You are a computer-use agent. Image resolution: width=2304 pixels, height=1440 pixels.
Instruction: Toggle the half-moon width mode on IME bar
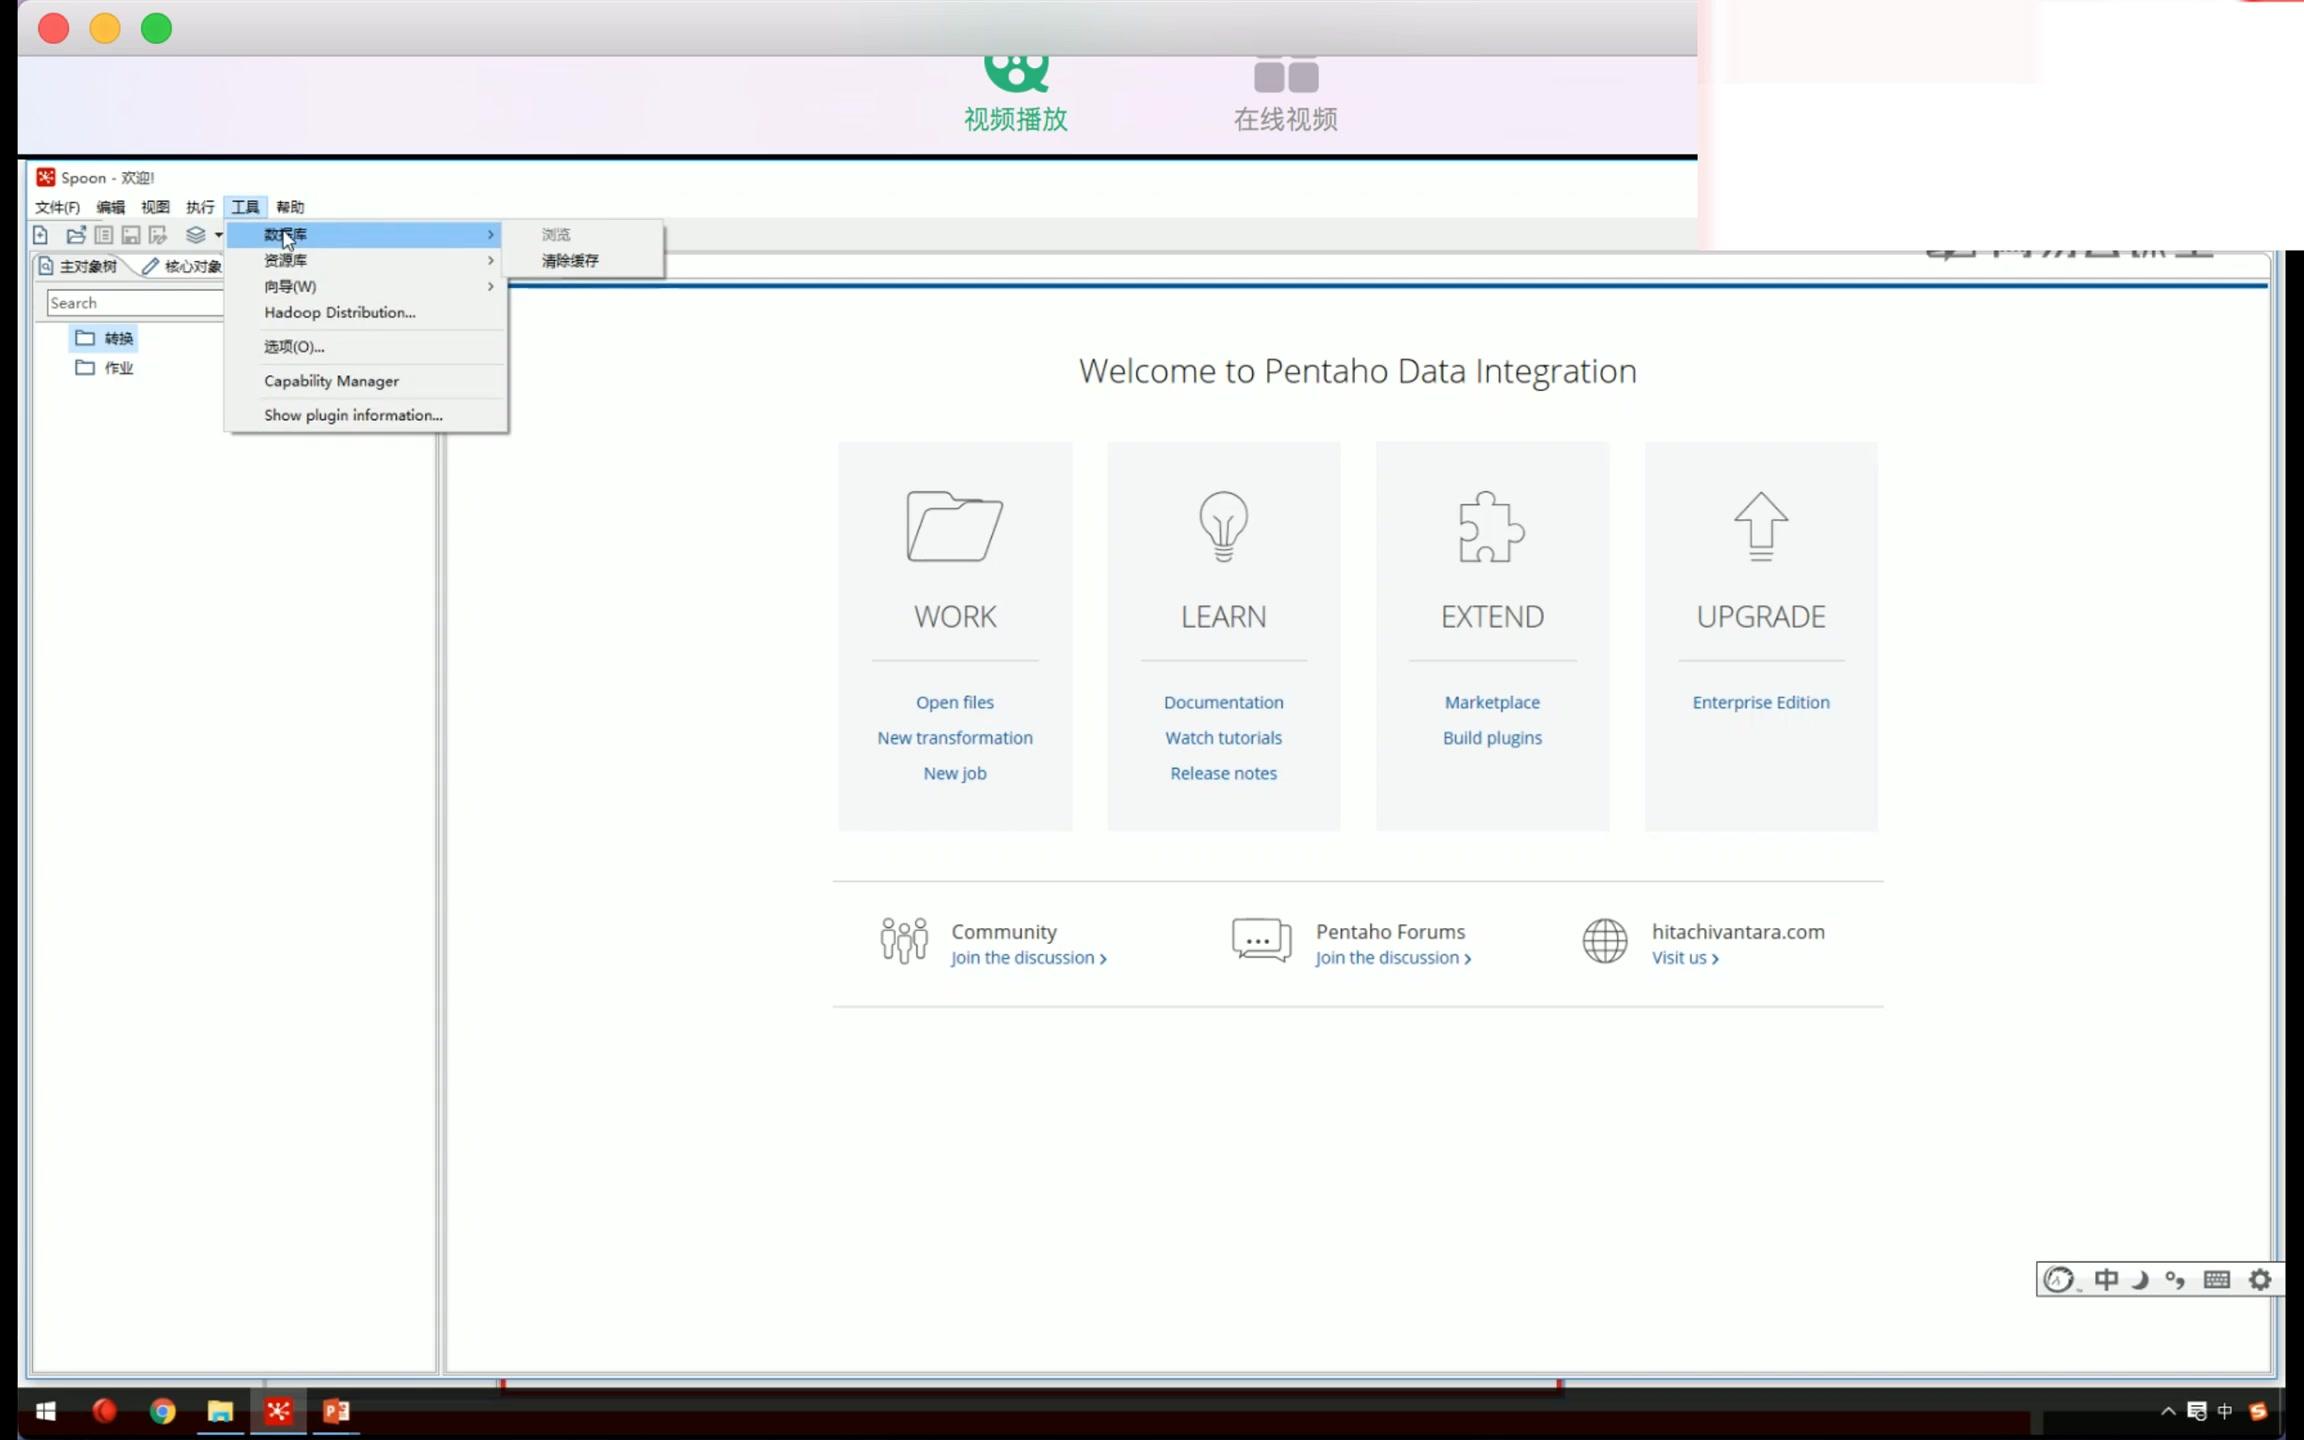point(2140,1280)
